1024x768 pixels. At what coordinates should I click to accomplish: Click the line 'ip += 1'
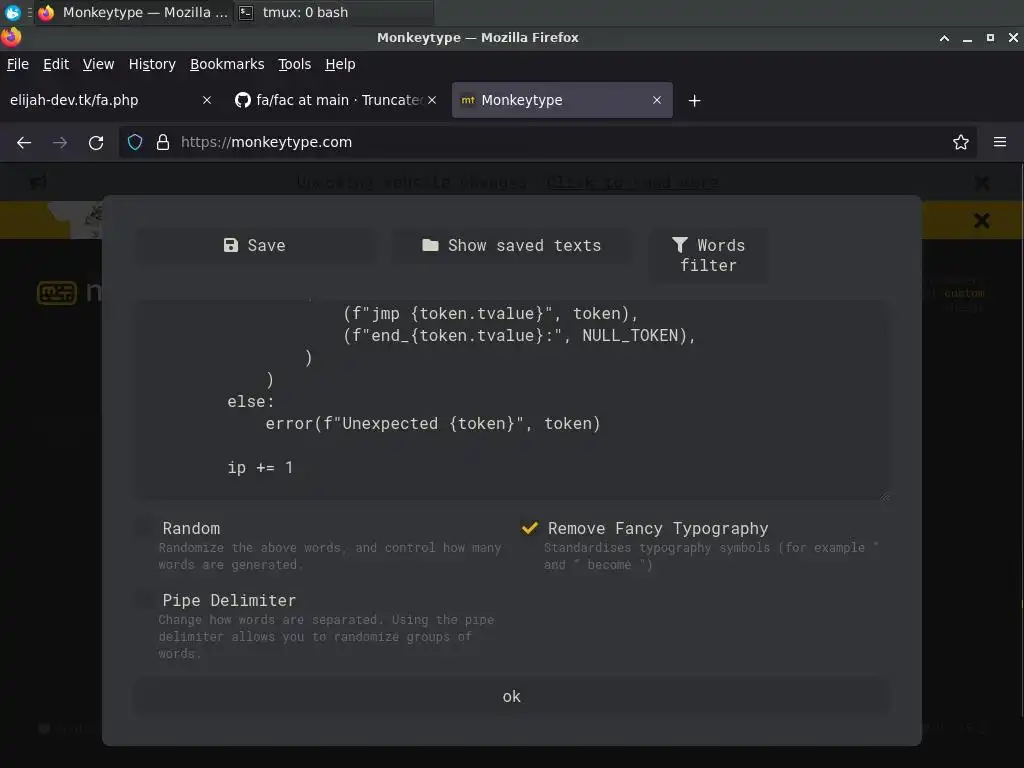(x=260, y=468)
